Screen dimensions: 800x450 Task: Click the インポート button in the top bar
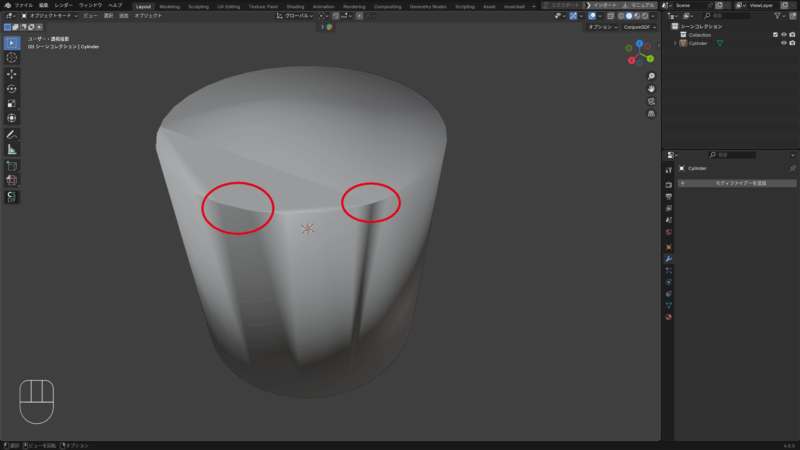pyautogui.click(x=598, y=5)
